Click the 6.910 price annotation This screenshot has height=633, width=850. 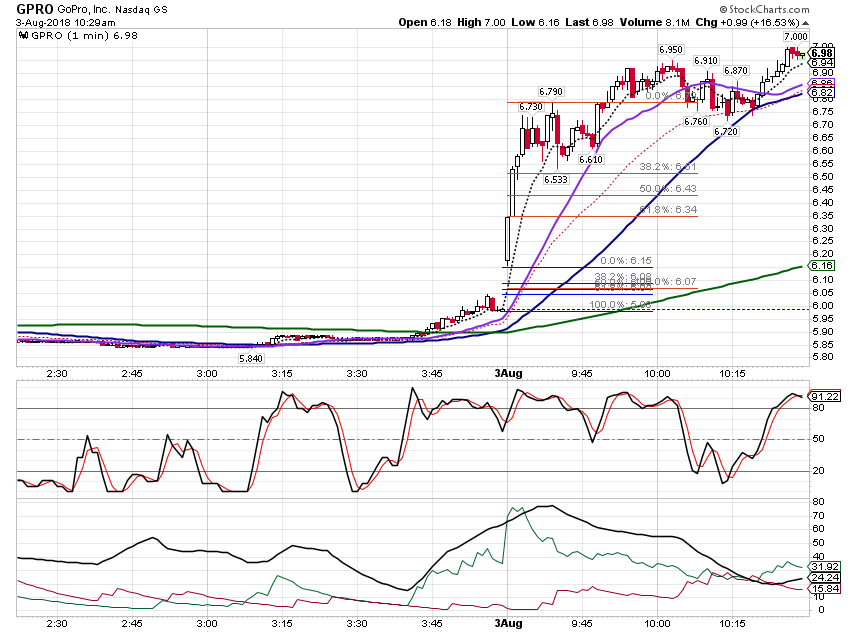tap(706, 61)
